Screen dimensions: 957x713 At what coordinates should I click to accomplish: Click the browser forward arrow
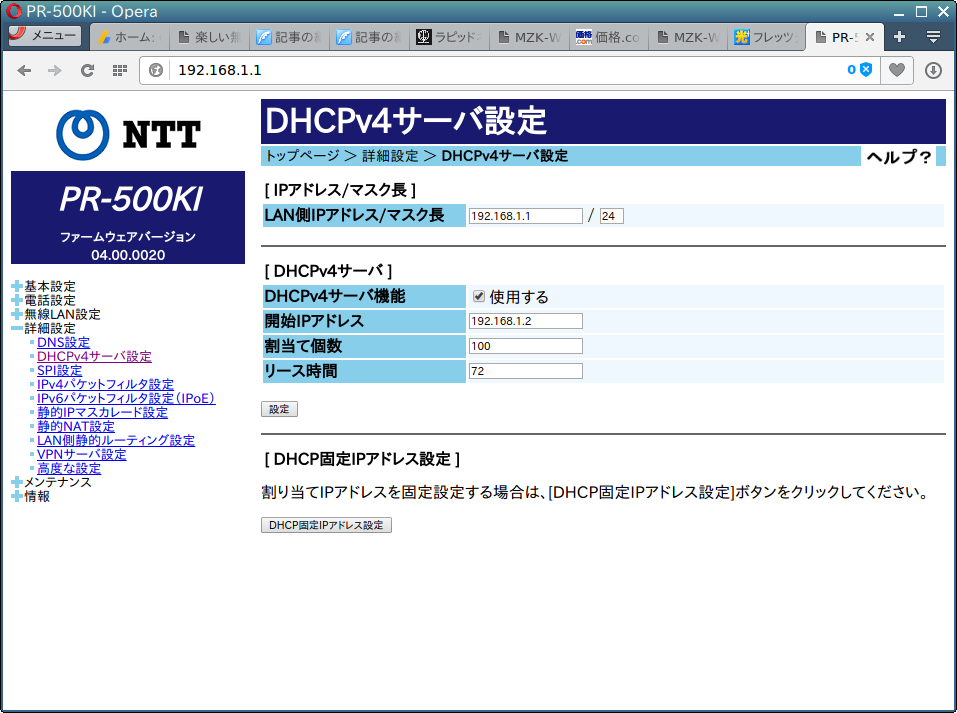(55, 71)
